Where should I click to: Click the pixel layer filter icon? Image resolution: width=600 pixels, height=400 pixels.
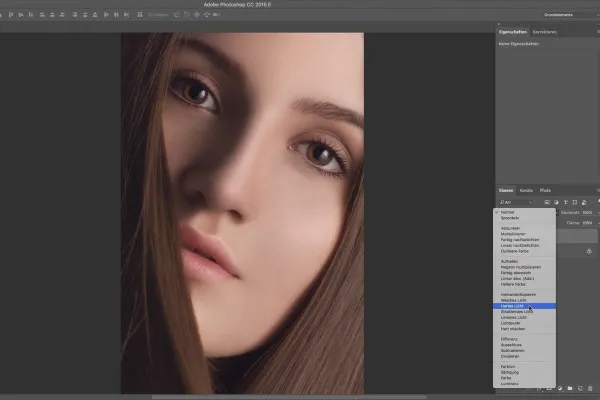(549, 202)
